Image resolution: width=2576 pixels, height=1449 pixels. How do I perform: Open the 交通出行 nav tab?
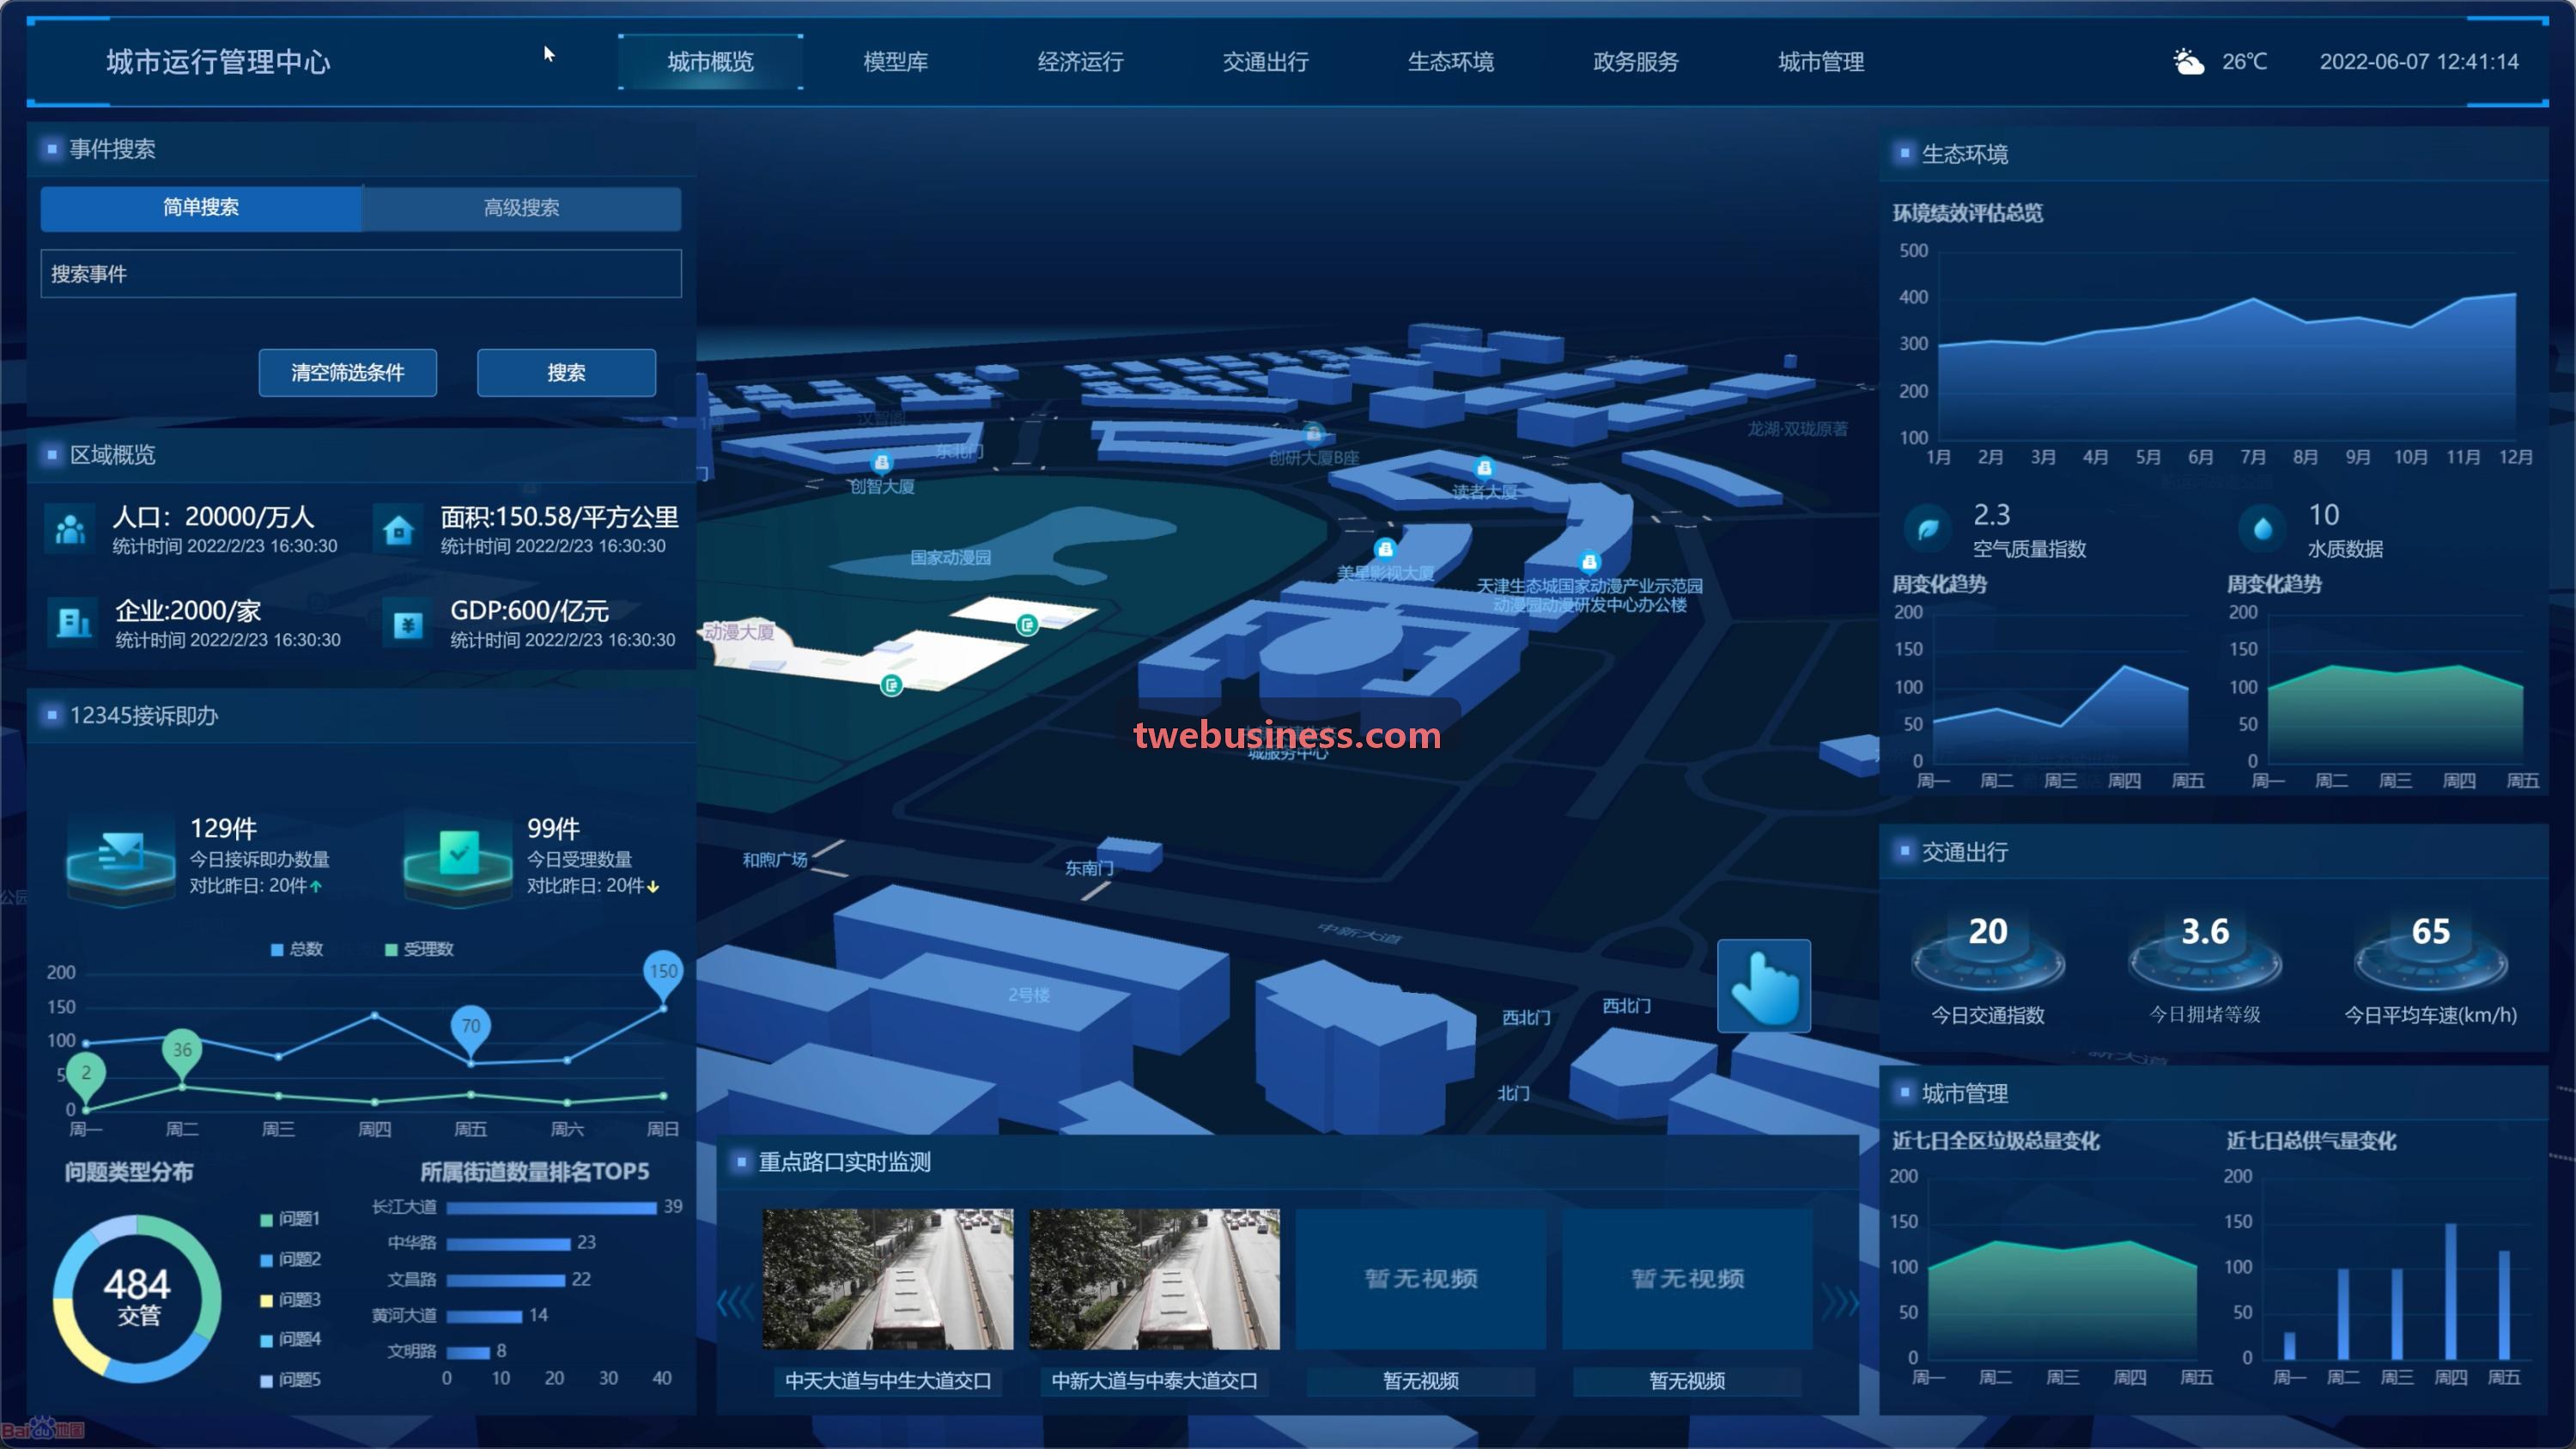[1266, 62]
